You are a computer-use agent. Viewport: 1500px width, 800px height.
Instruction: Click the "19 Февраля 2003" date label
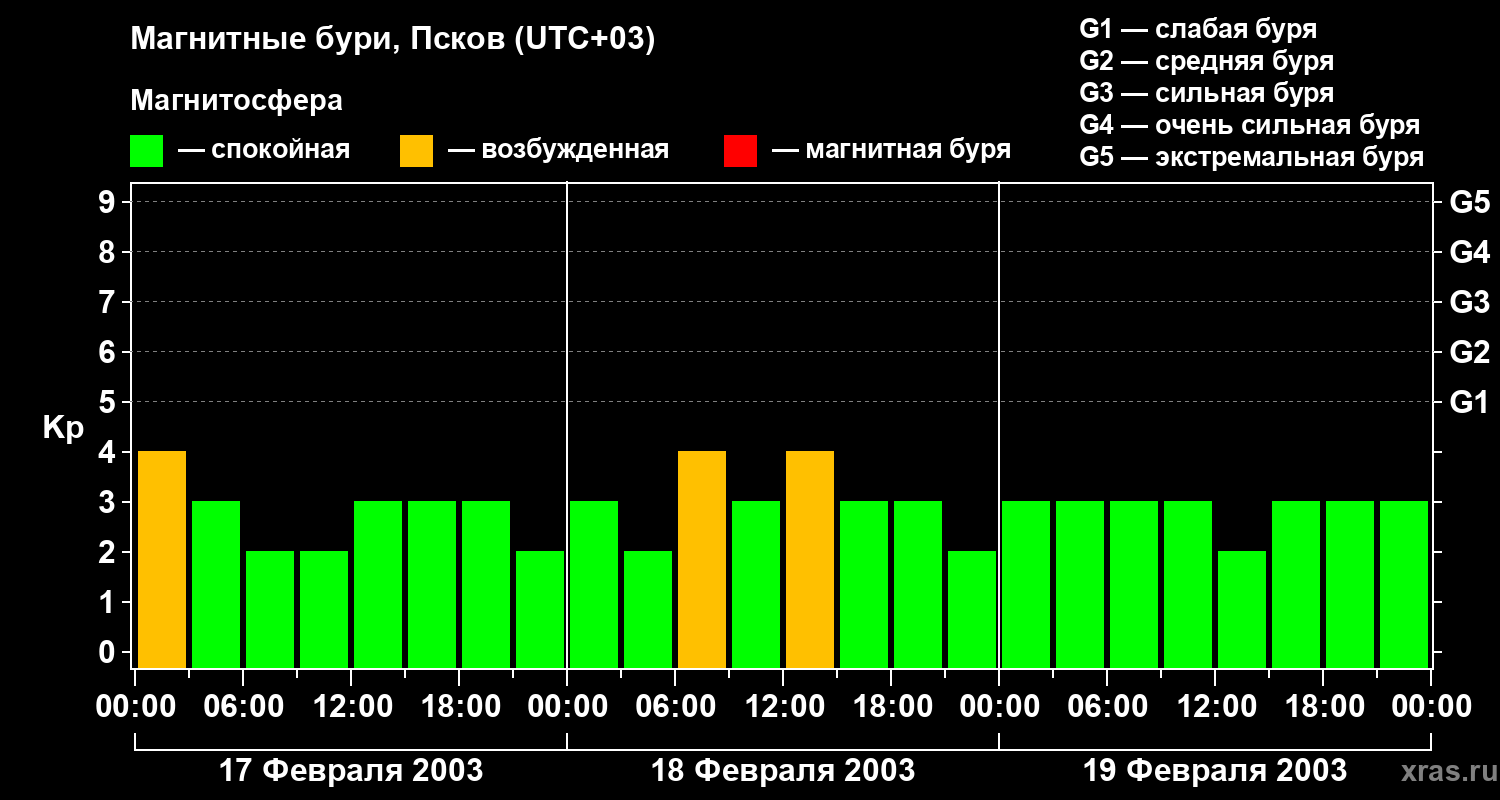pyautogui.click(x=1214, y=771)
